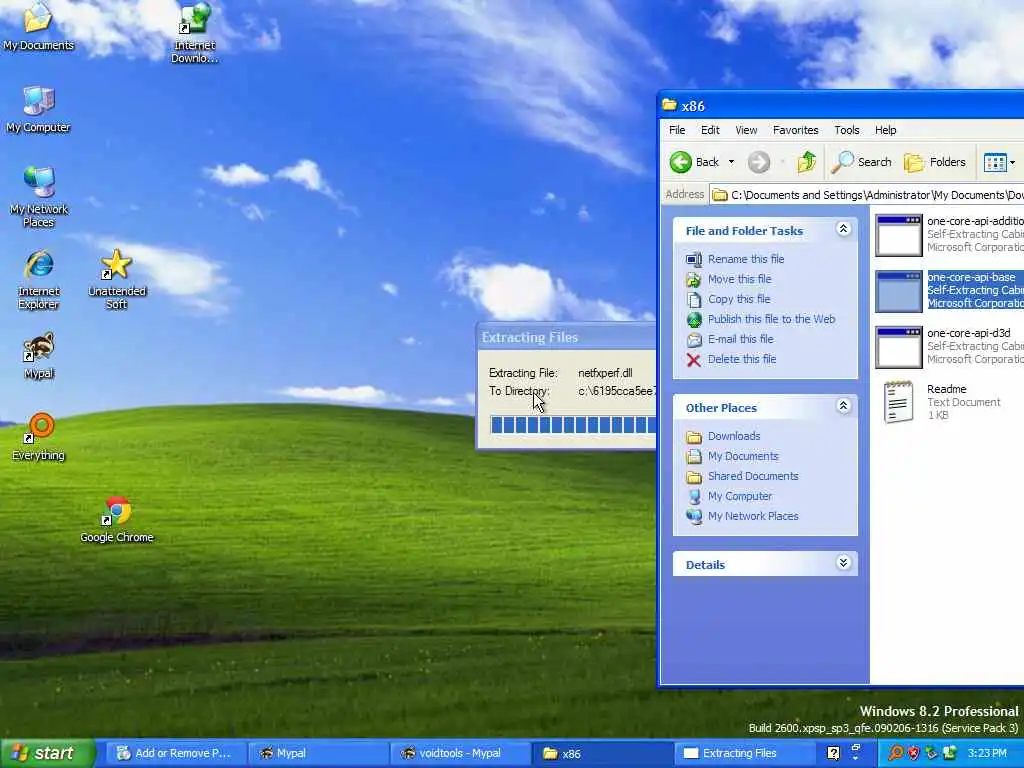
Task: Click the Views toolbar icon
Action: click(995, 162)
